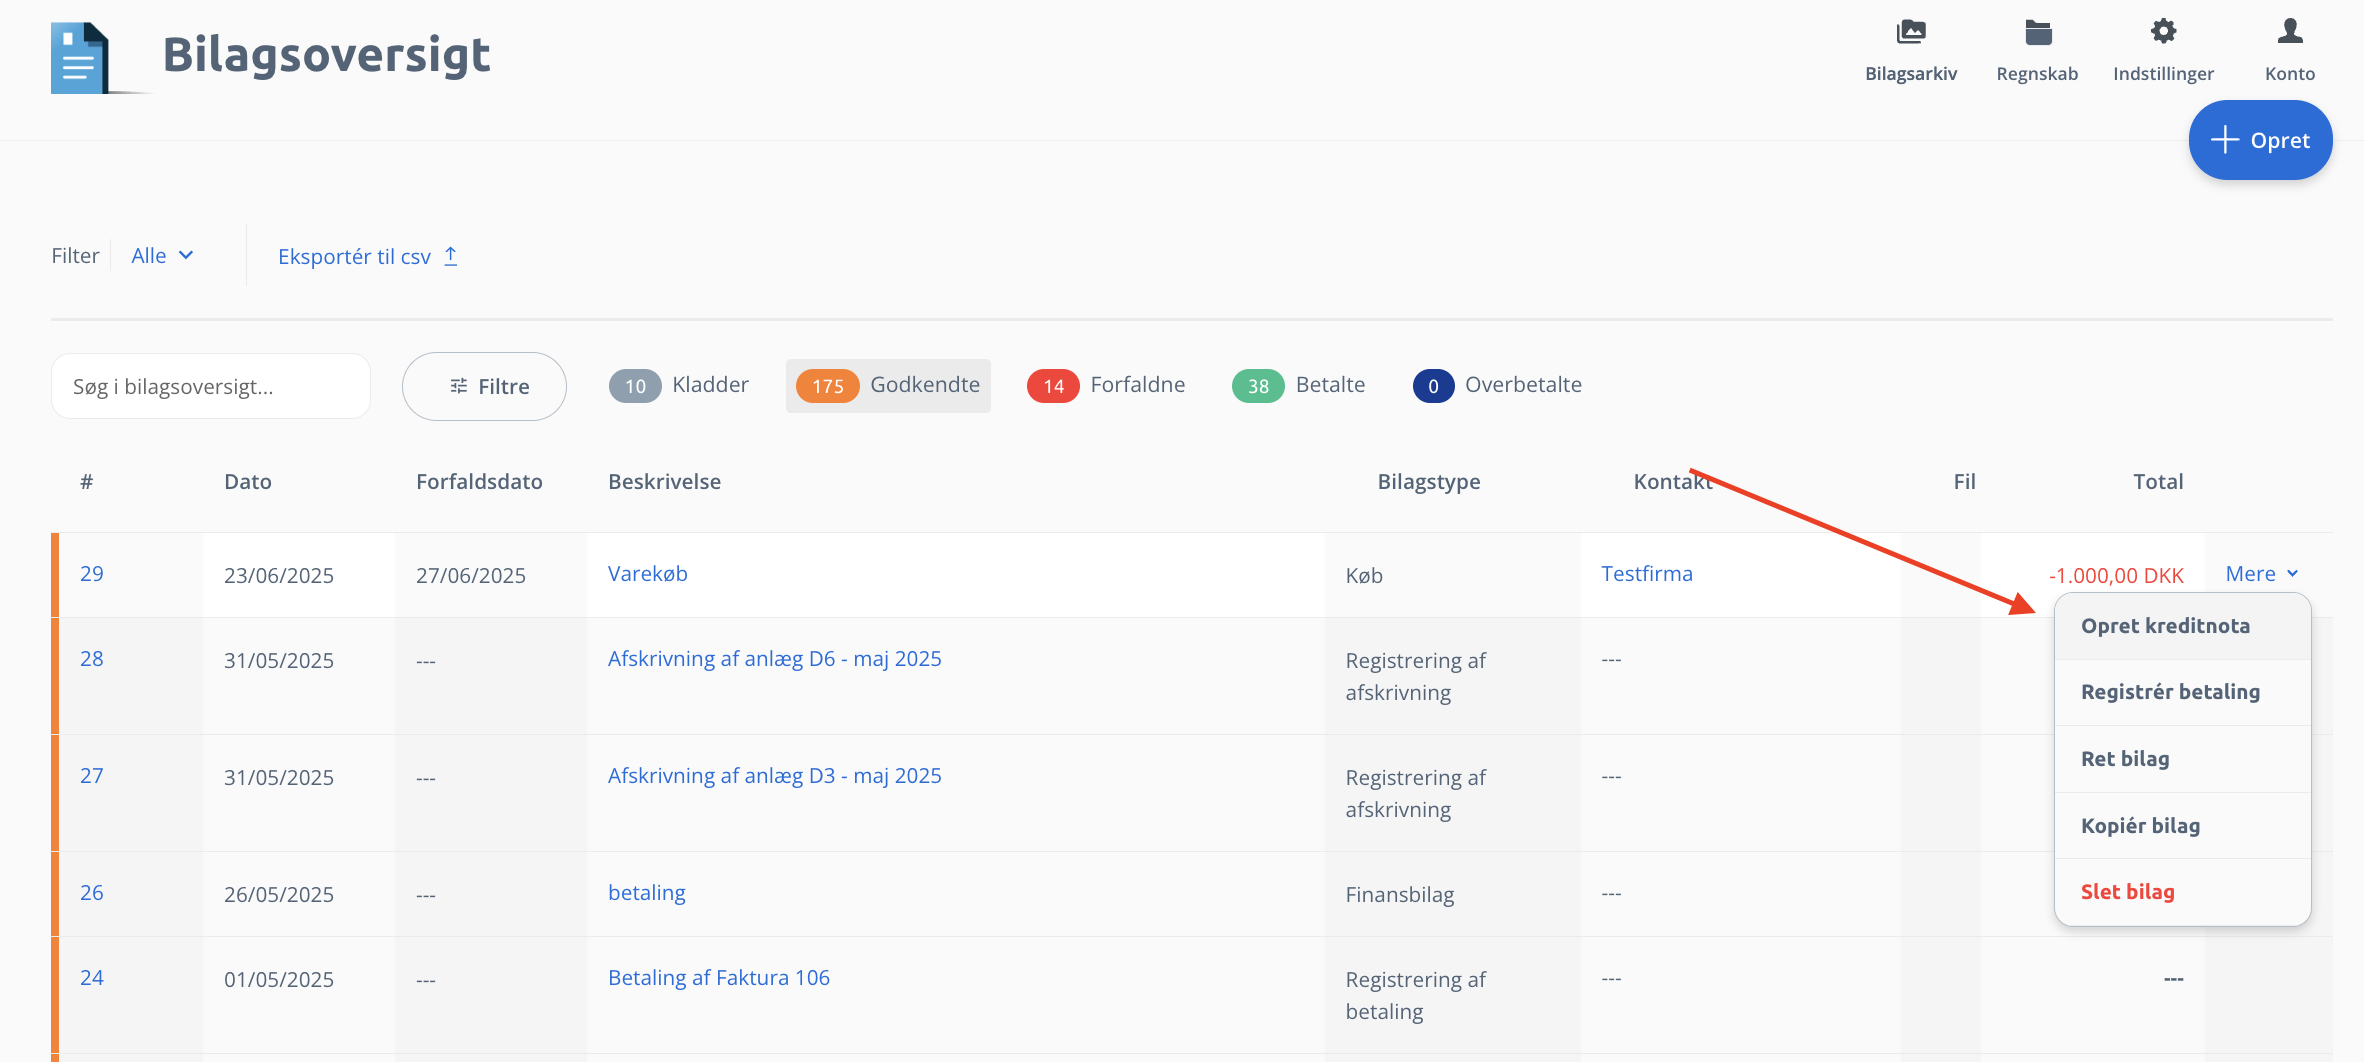Open bilag number 27 link
Viewport: 2364px width, 1062px height.
(92, 776)
